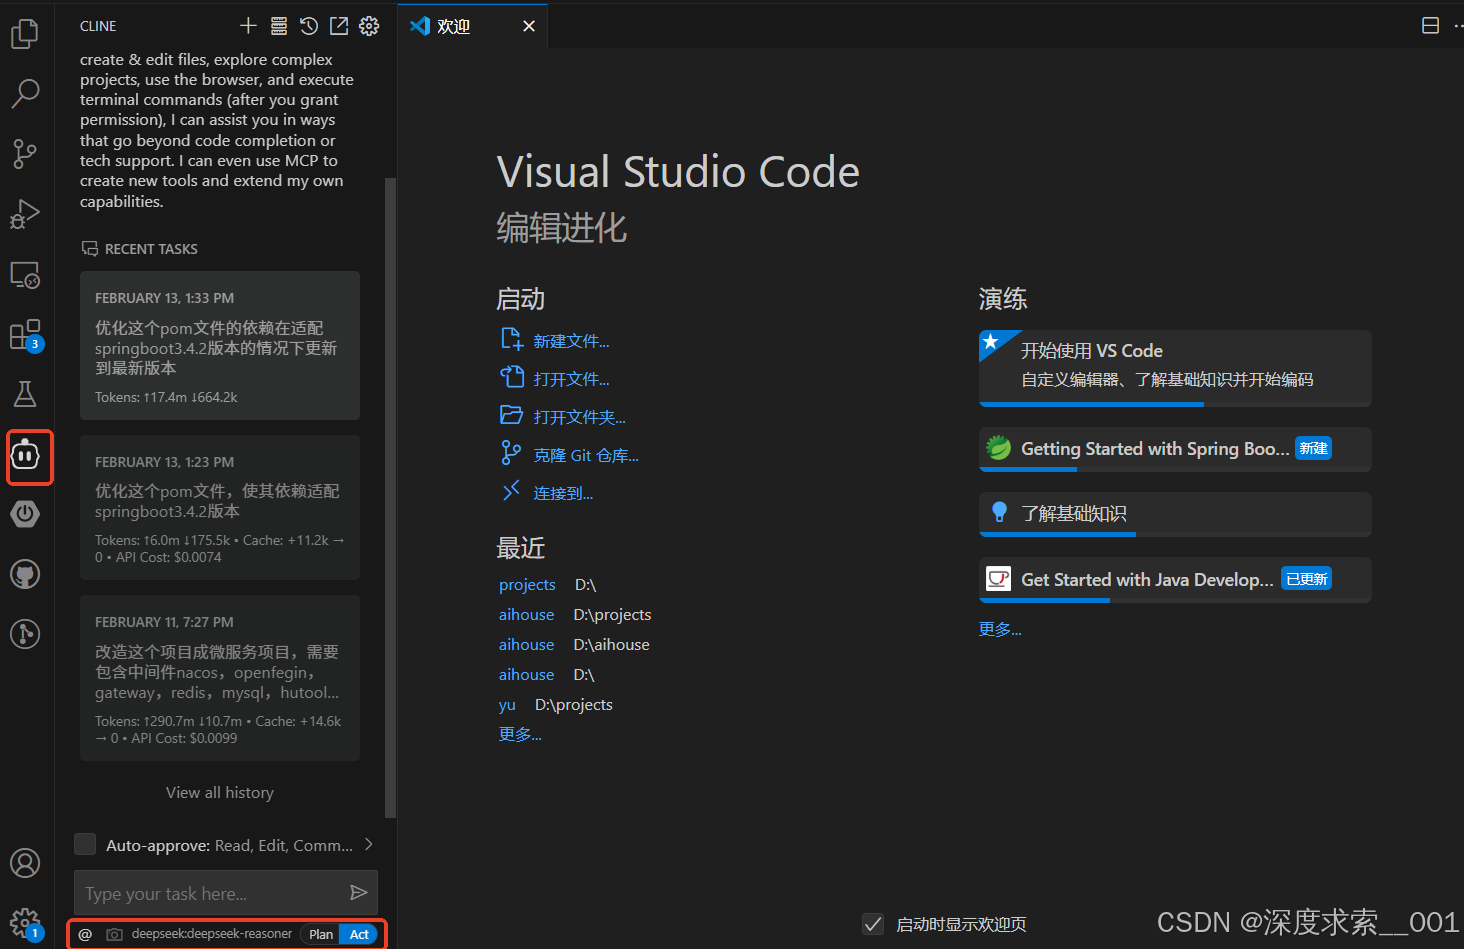
Task: Open the Cline robot icon
Action: pos(25,456)
